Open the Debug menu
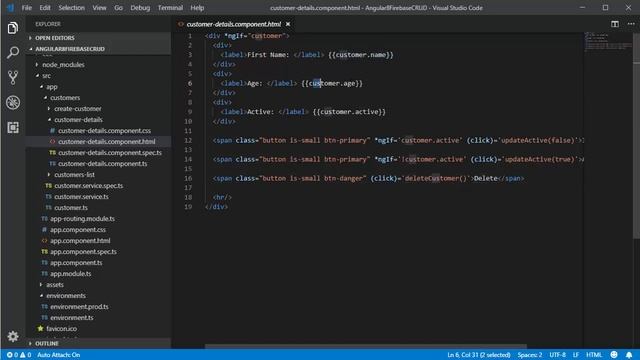 pos(140,8)
